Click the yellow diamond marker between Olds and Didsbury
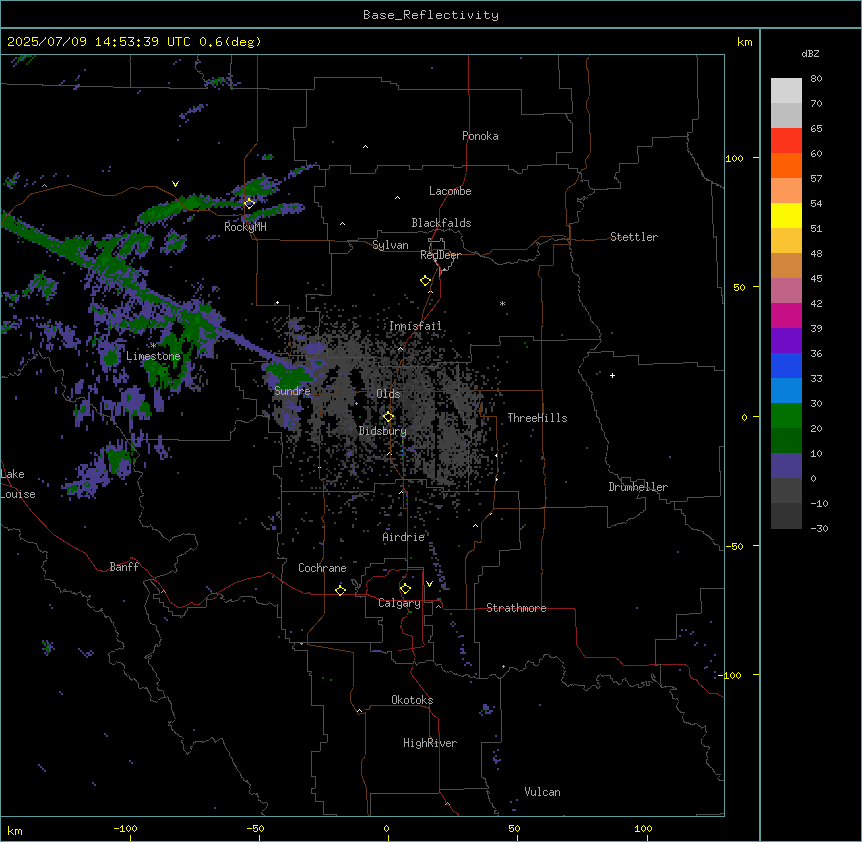 (388, 417)
